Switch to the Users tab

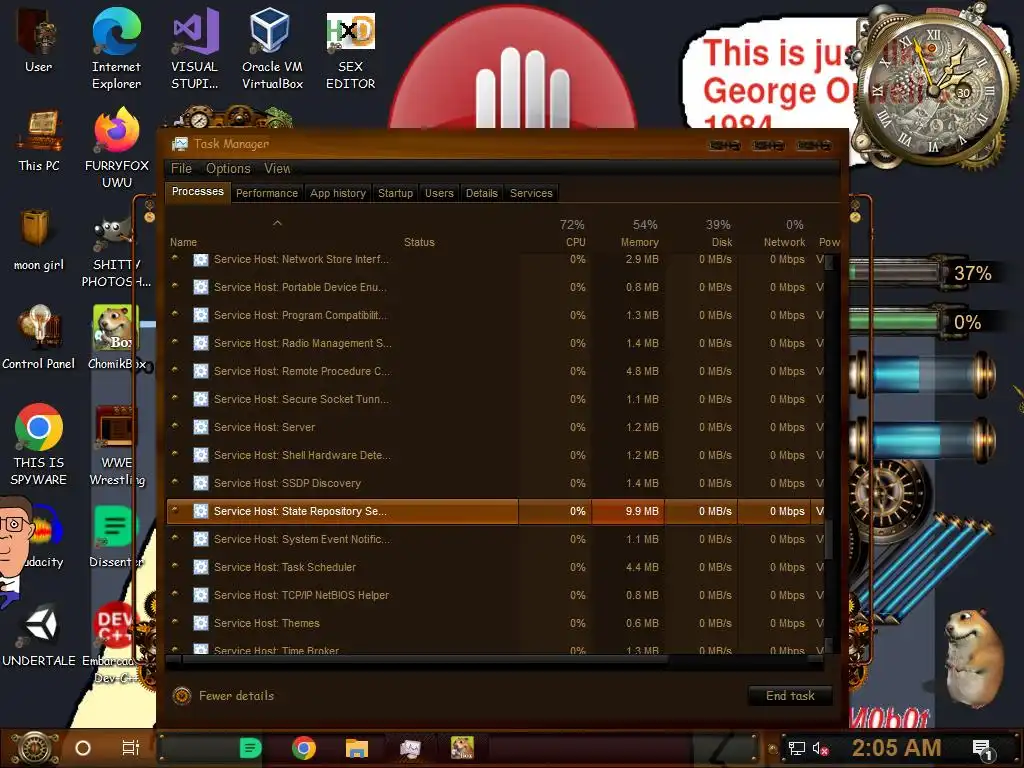coord(439,193)
